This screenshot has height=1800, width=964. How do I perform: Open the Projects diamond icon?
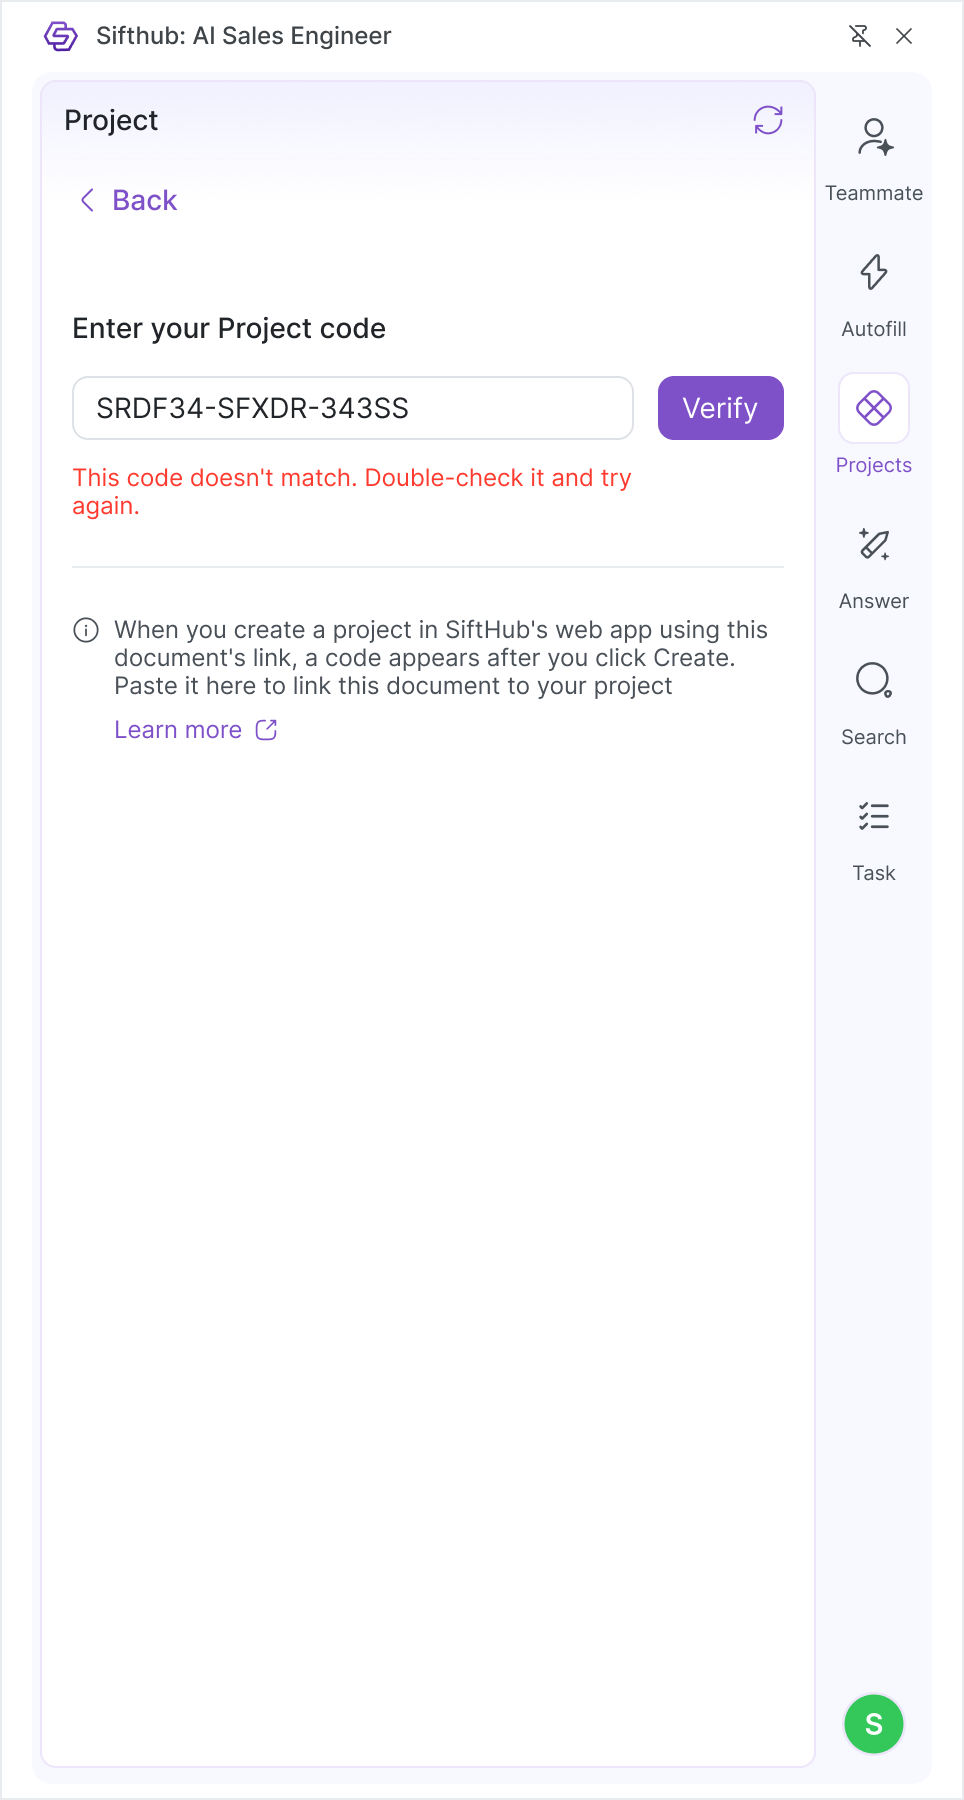874,408
